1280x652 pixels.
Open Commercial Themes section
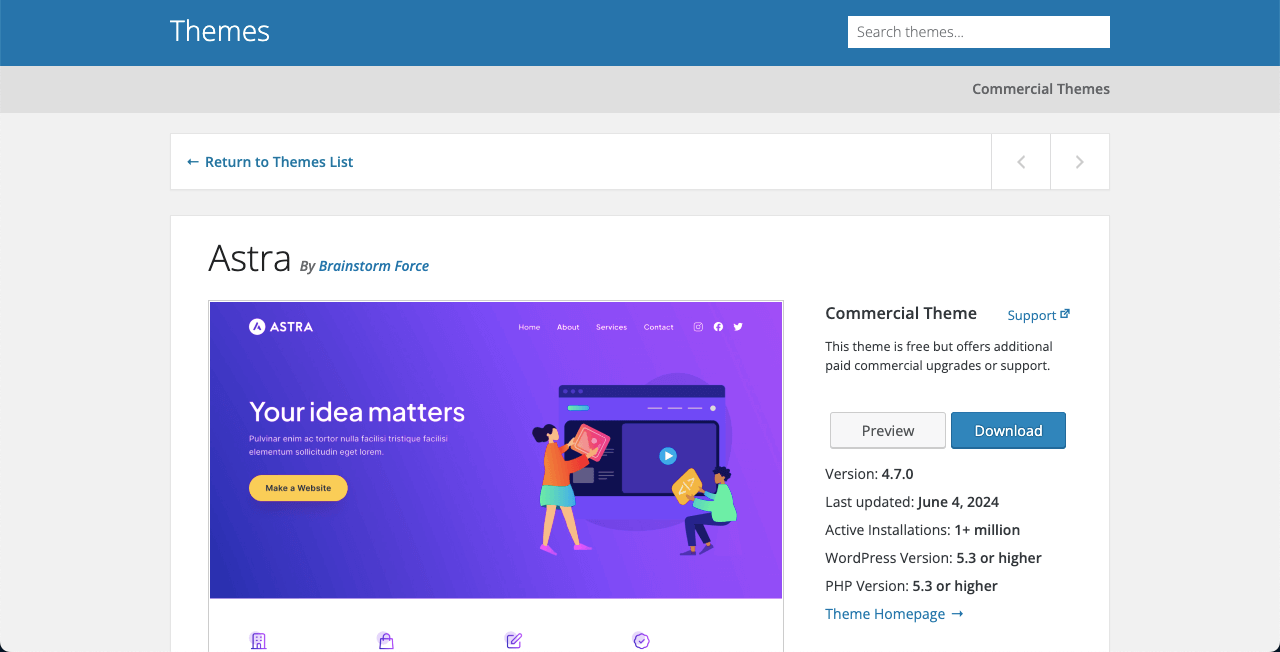[x=1041, y=89]
